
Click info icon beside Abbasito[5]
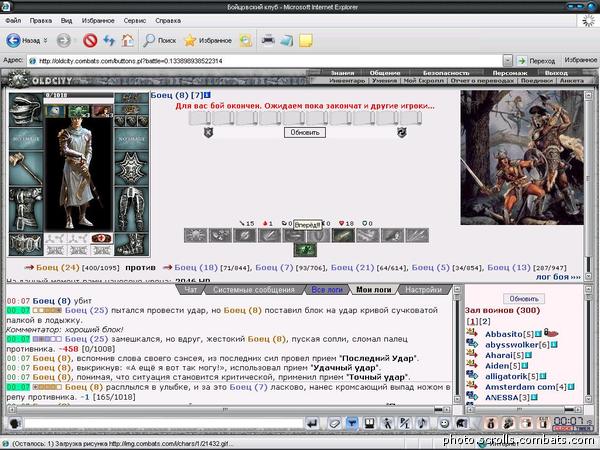(x=538, y=334)
